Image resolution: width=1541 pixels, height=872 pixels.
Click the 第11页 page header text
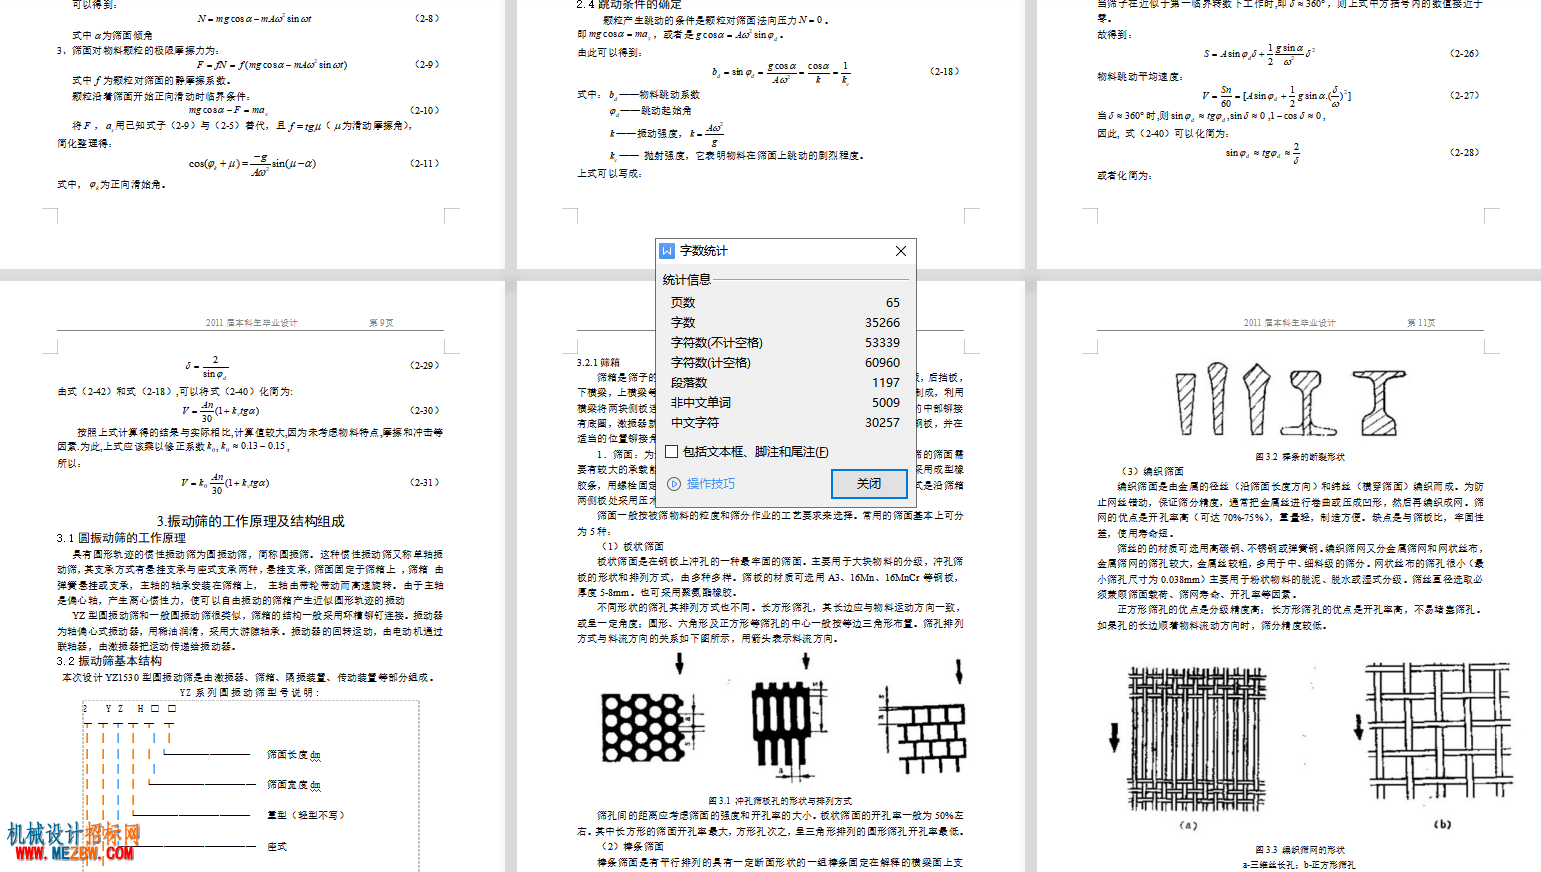point(1421,322)
